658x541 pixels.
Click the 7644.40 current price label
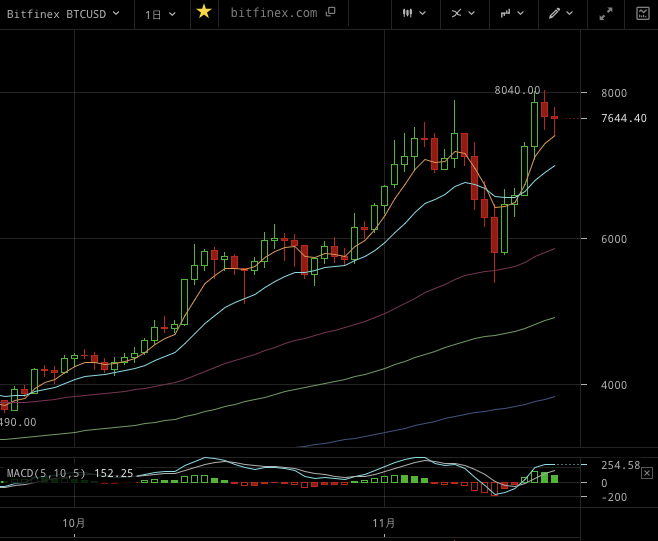[x=624, y=118]
